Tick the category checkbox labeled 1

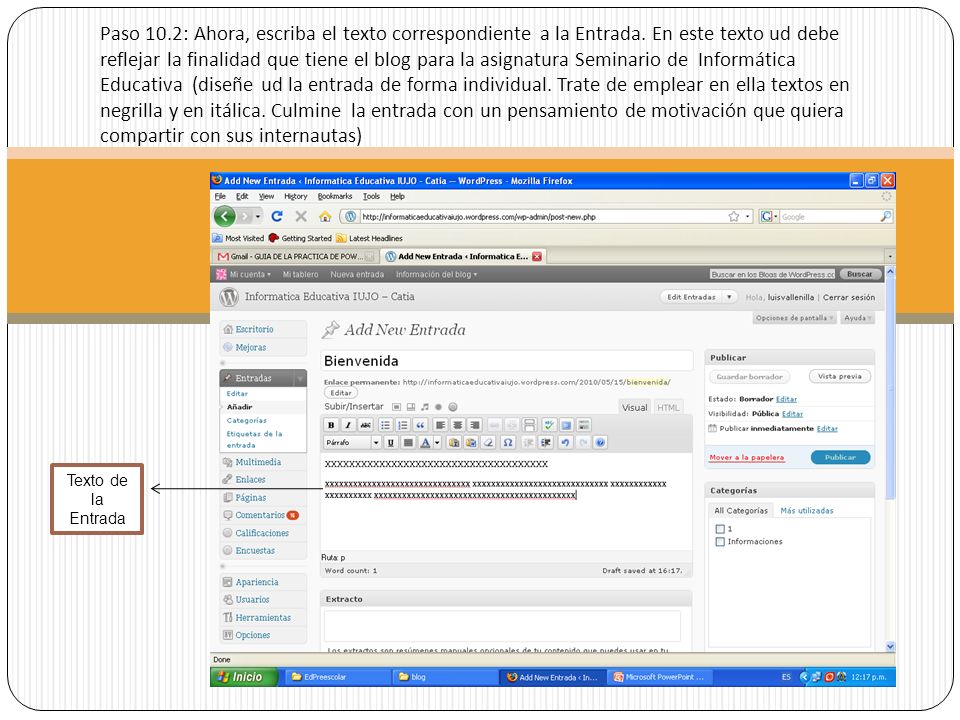tap(720, 529)
